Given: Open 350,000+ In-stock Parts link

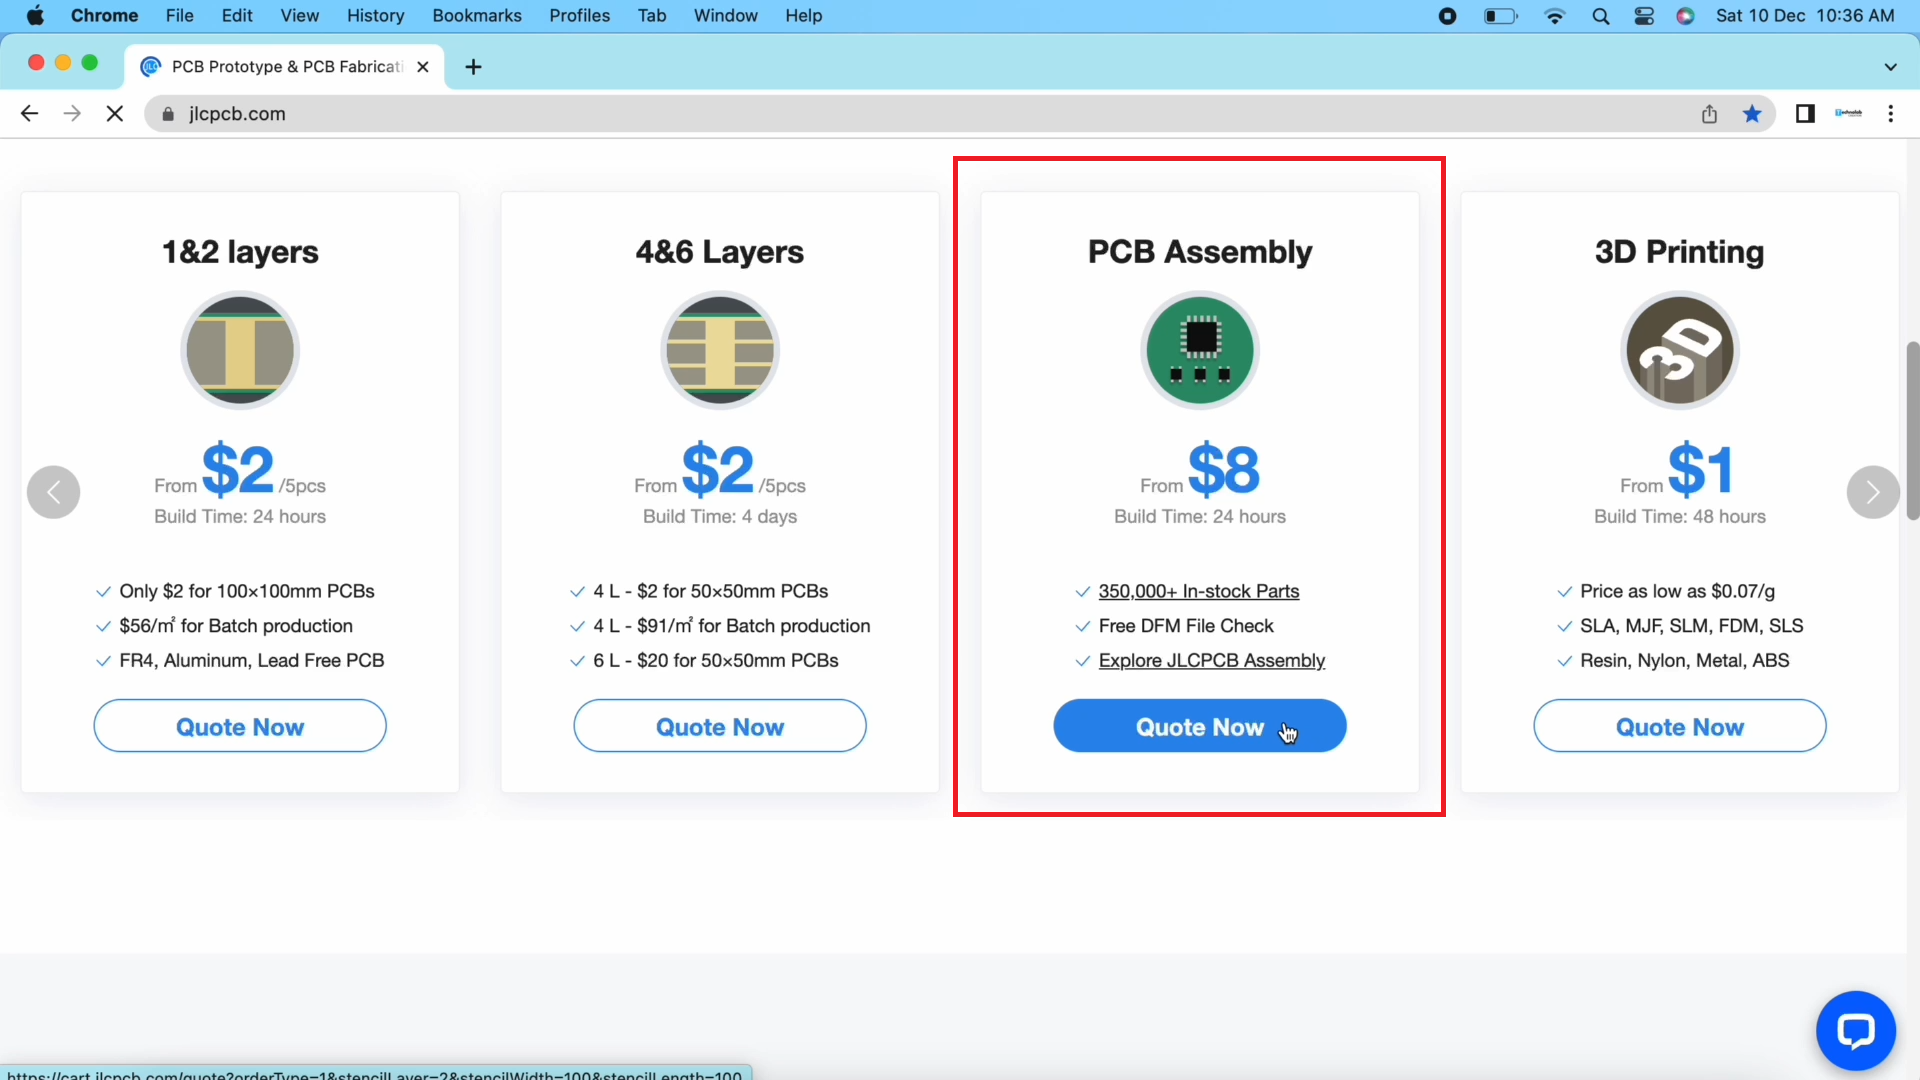Looking at the screenshot, I should tap(1199, 591).
